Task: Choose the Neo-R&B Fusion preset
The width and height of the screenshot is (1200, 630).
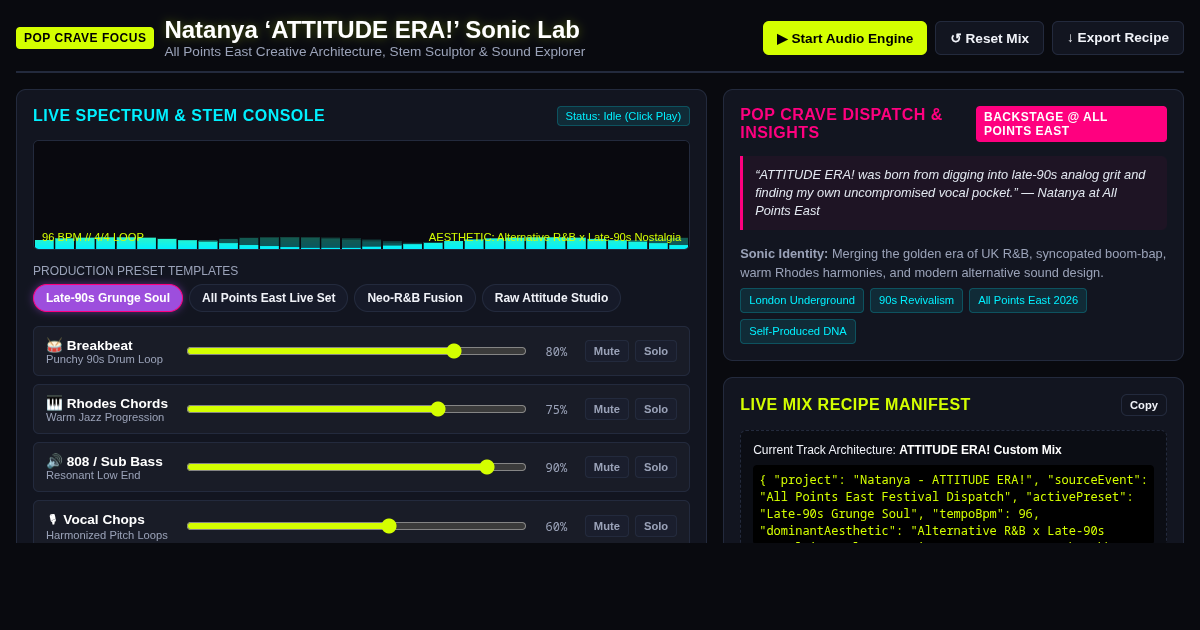Action: pos(415,298)
